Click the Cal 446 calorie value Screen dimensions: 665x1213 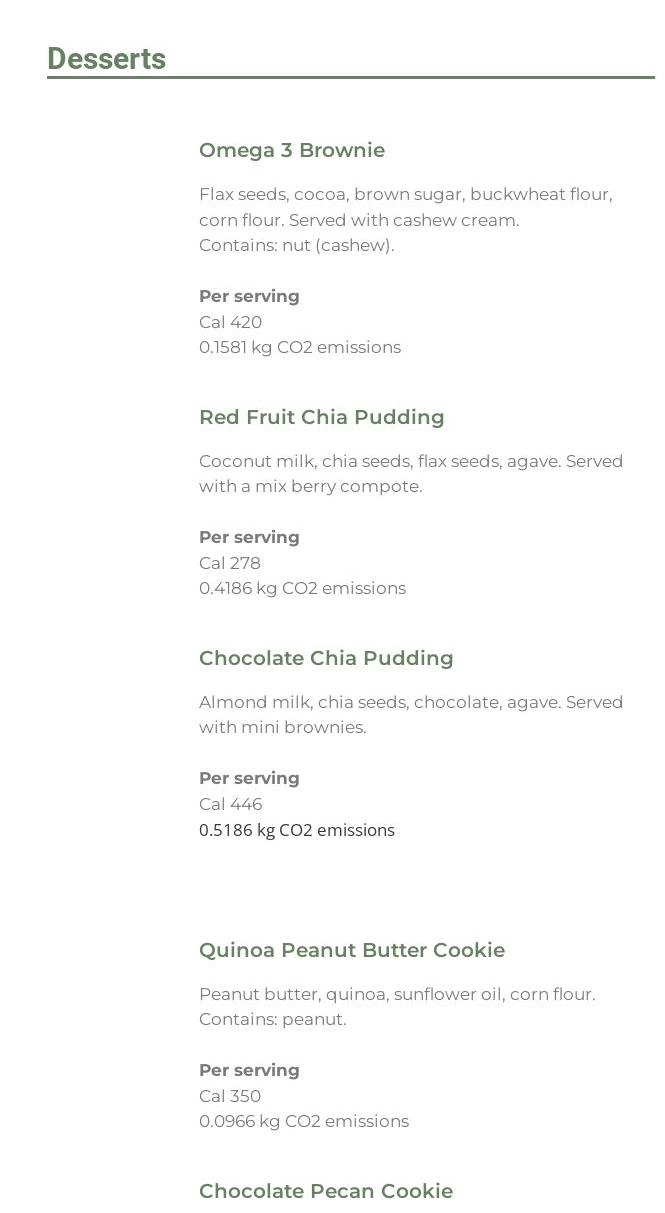point(230,804)
